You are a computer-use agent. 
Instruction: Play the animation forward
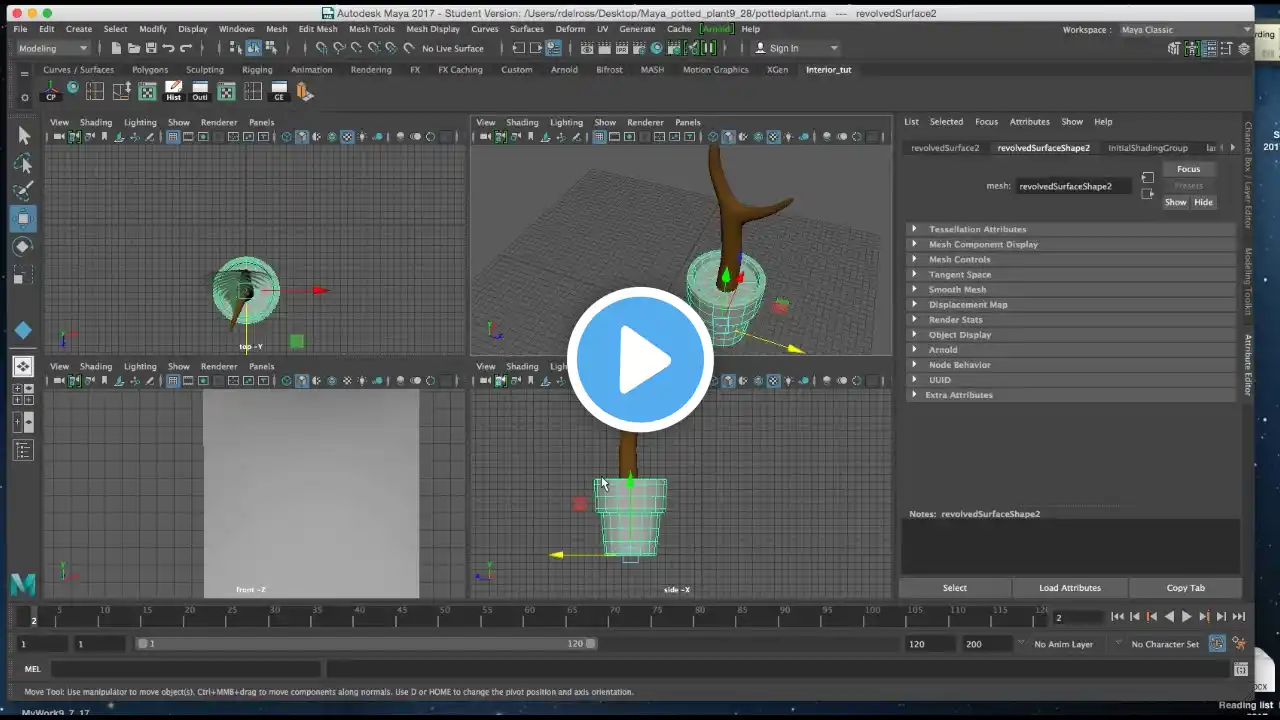(x=1187, y=617)
